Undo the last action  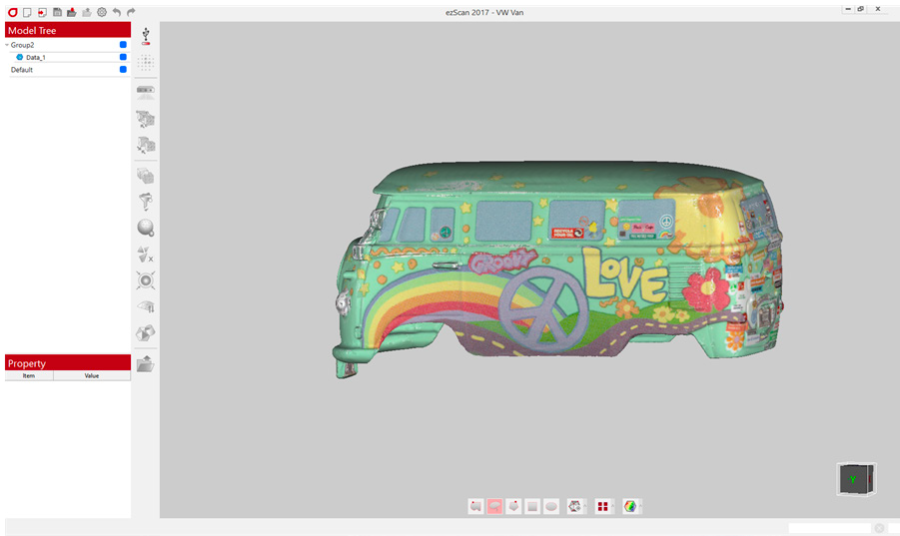(x=117, y=12)
